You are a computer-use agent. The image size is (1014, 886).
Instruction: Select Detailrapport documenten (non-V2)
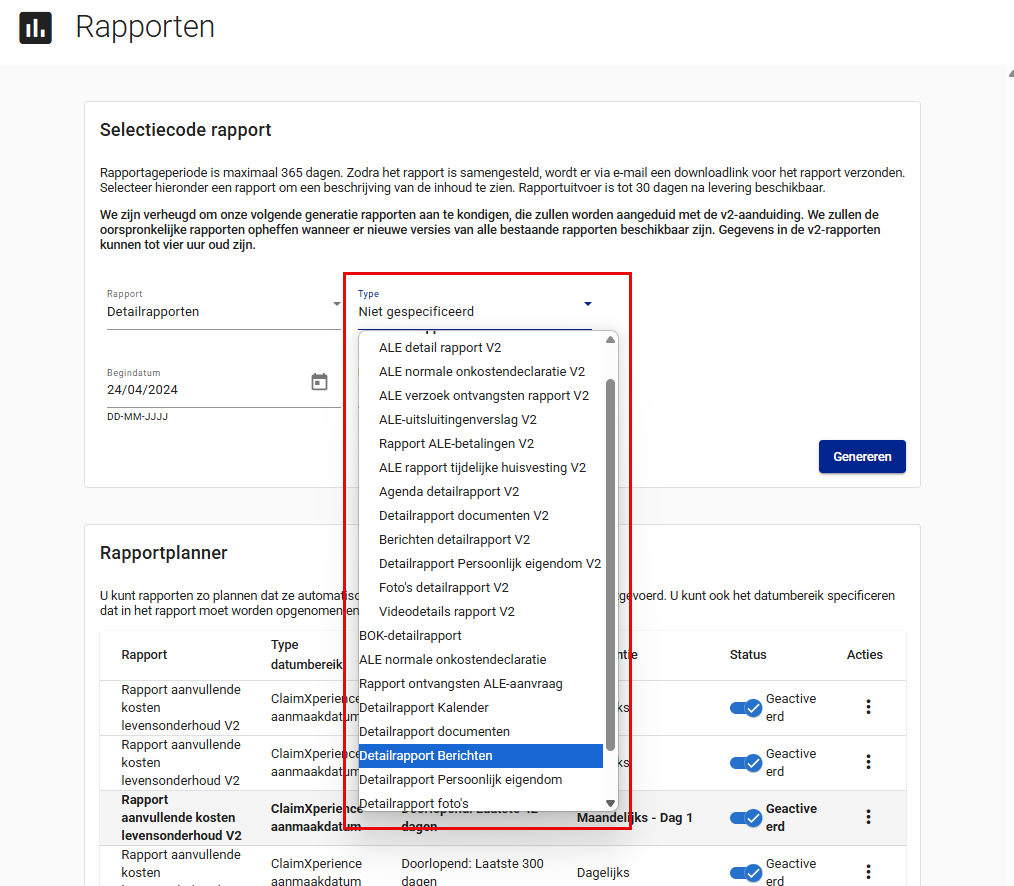pyautogui.click(x=481, y=731)
